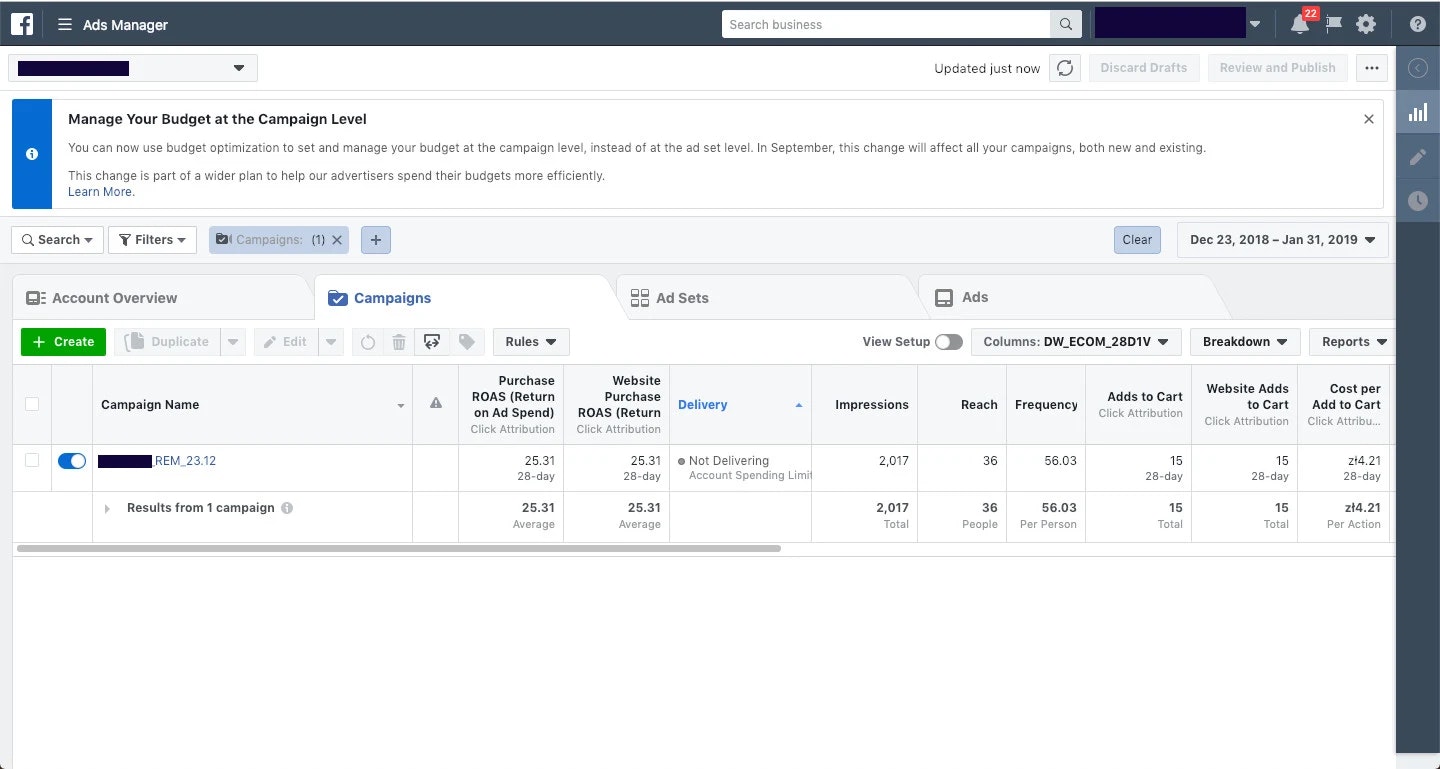
Task: Click the Not Delivering status text
Action: click(x=729, y=461)
